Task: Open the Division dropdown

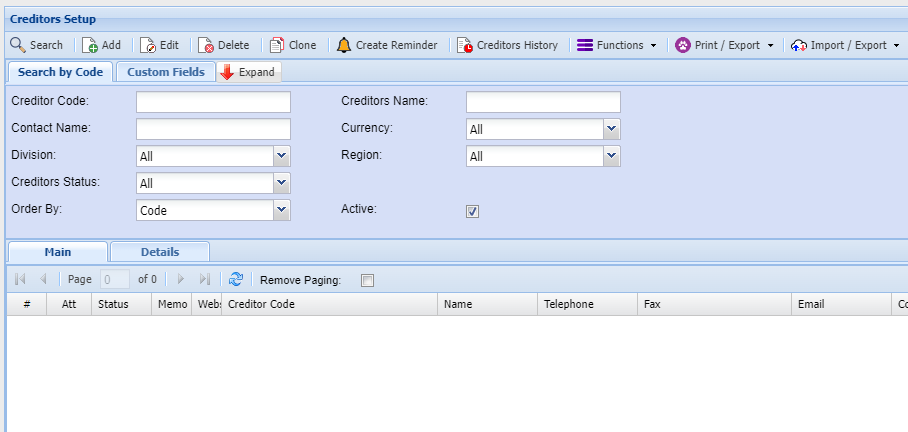Action: click(x=281, y=156)
